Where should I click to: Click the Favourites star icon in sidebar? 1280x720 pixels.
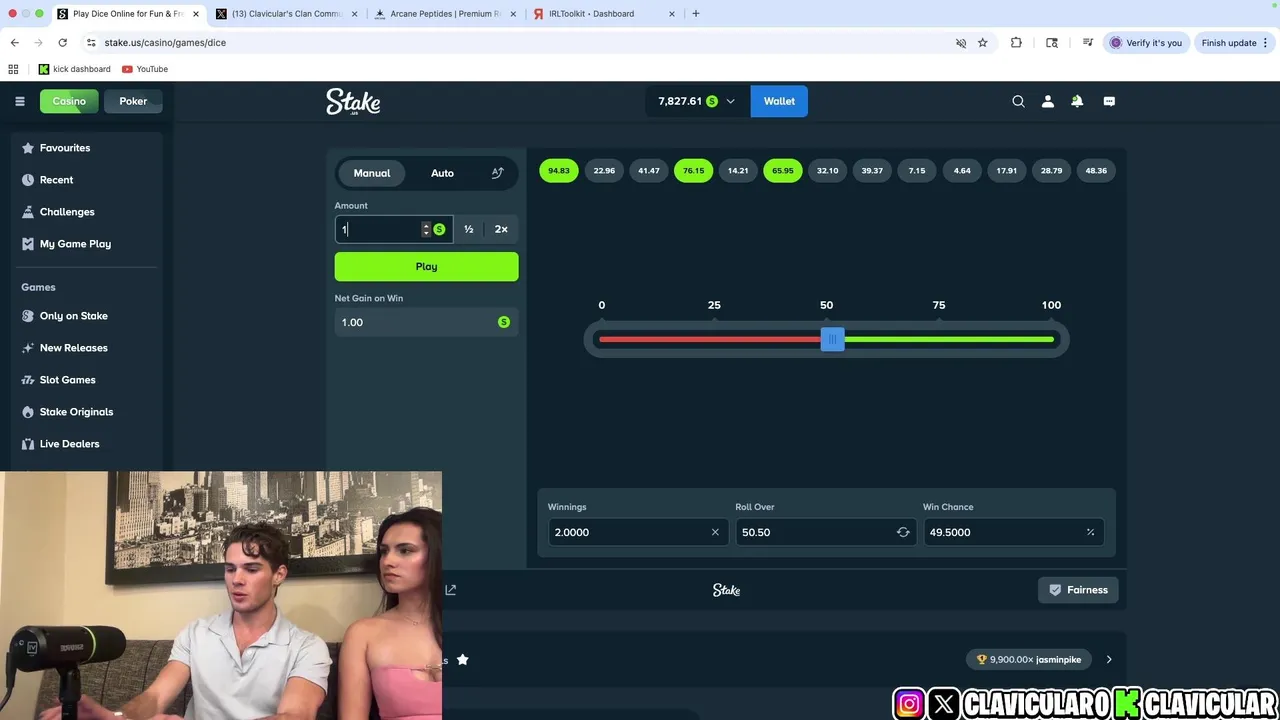pos(28,148)
